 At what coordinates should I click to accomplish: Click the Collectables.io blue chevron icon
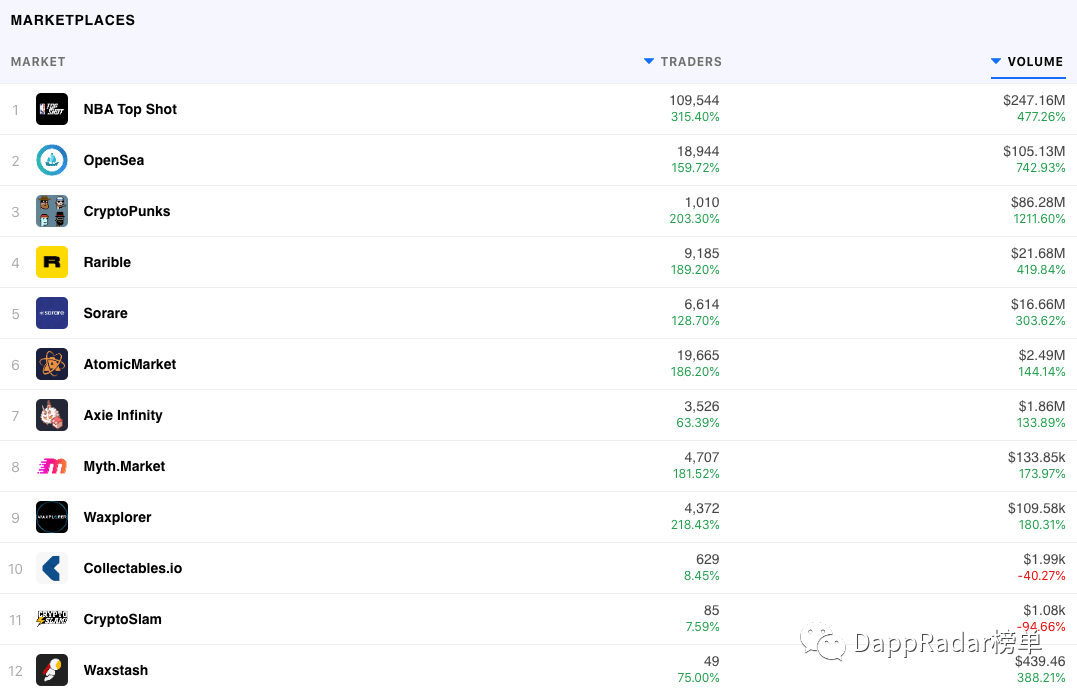(52, 568)
